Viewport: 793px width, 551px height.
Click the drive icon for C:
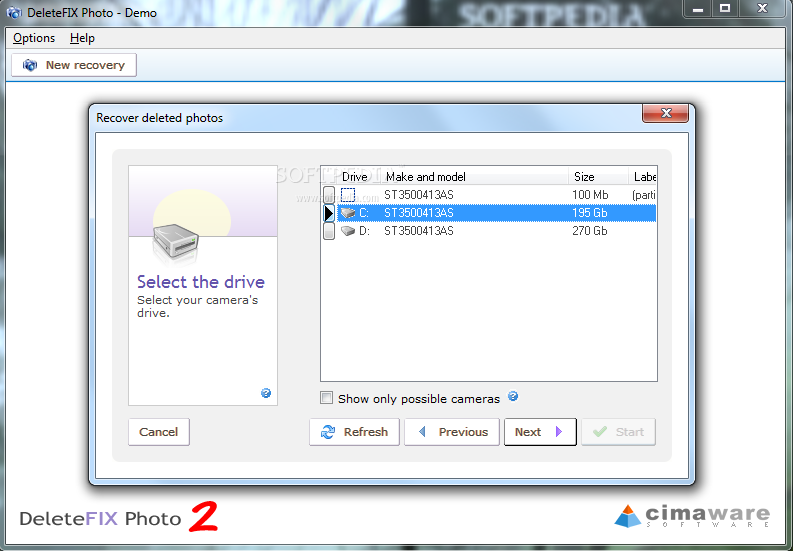click(x=348, y=213)
